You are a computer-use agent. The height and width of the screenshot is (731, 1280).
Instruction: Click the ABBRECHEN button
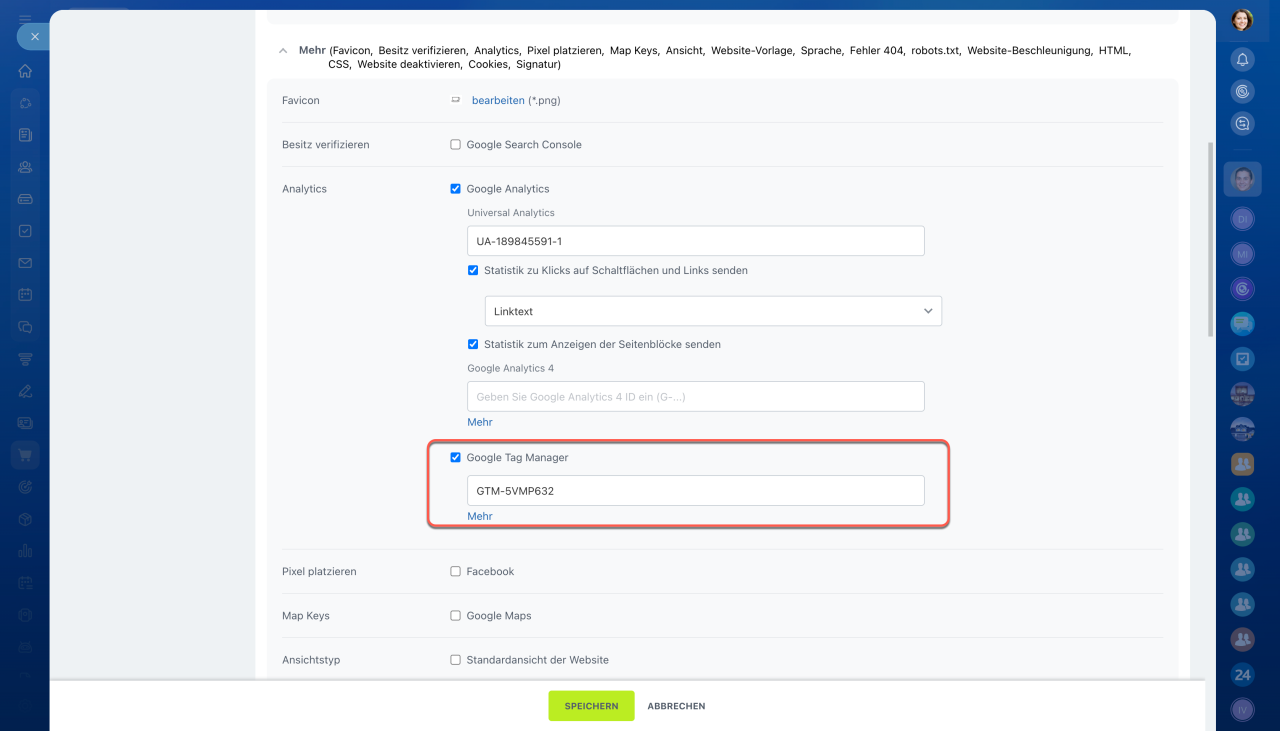(676, 706)
